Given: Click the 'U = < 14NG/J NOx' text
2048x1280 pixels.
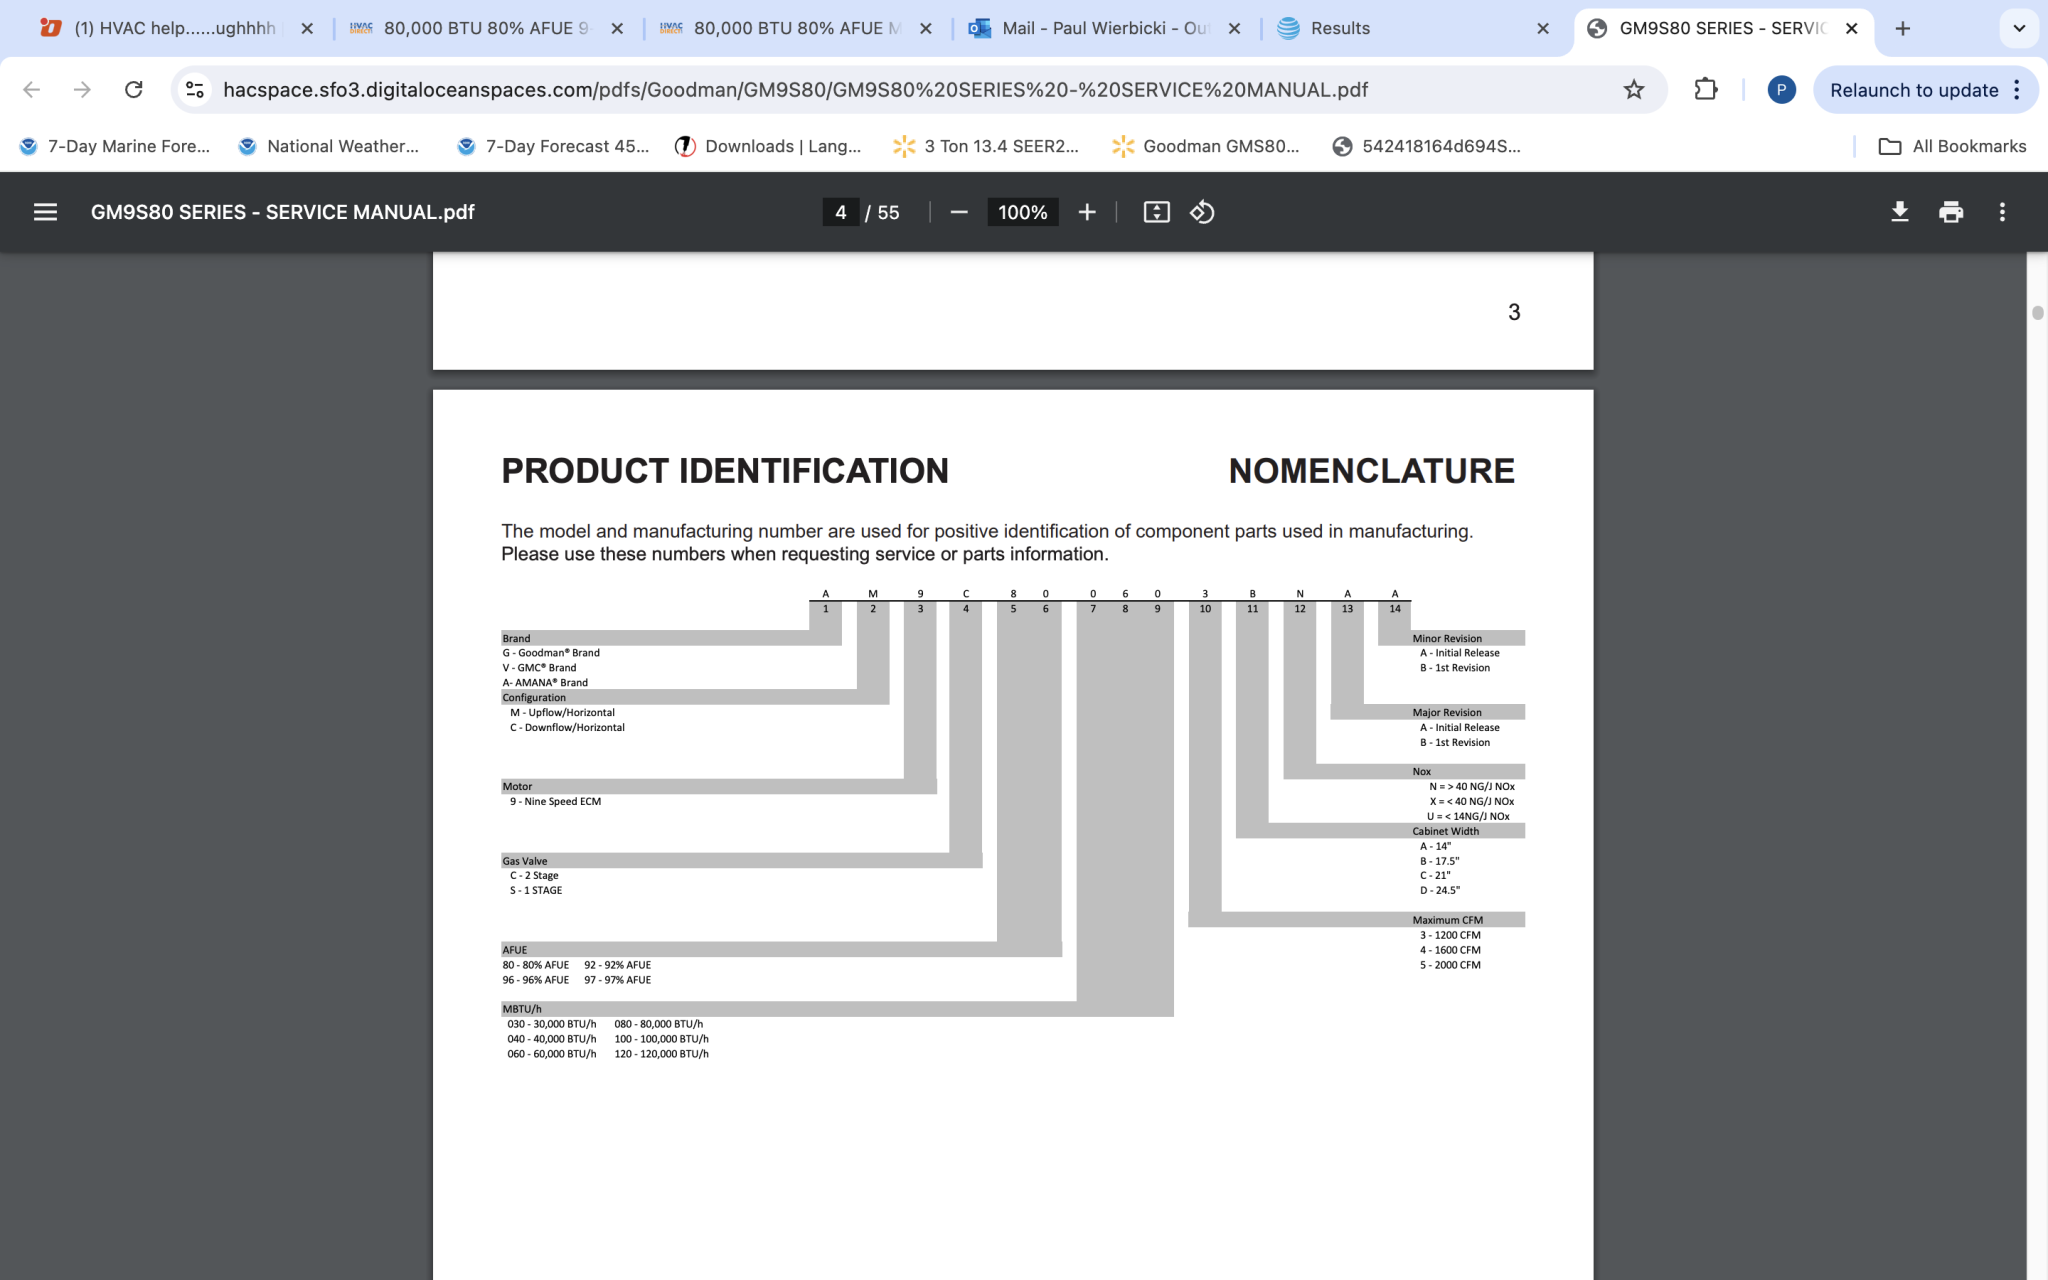Looking at the screenshot, I should point(1468,816).
